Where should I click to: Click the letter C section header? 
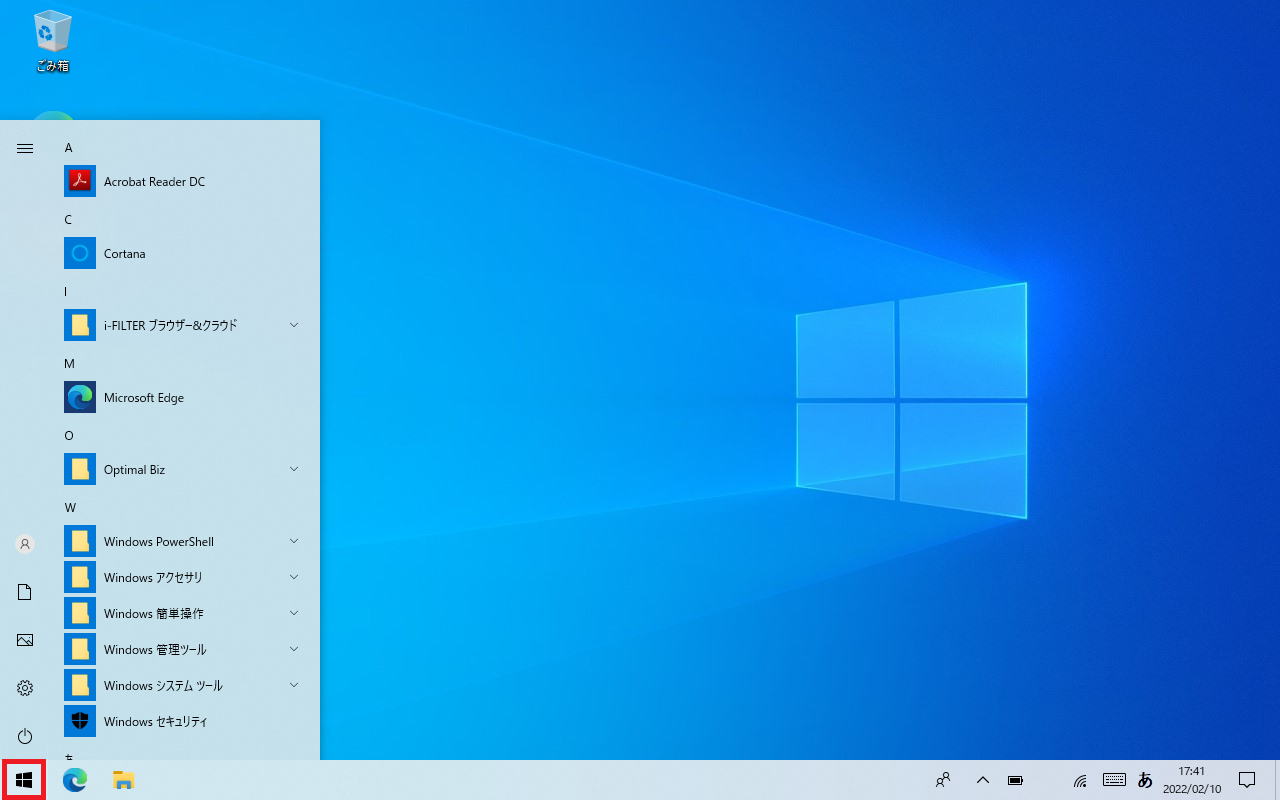(x=69, y=220)
